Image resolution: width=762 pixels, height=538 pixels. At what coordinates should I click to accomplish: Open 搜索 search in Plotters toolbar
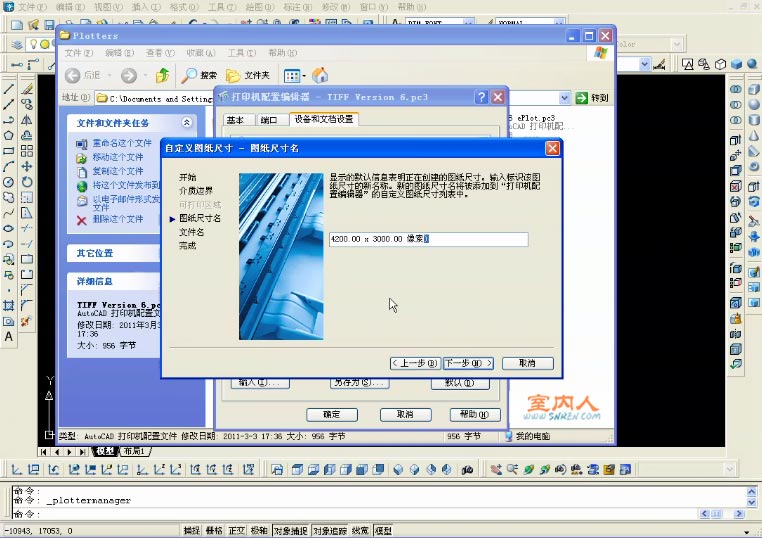[199, 75]
